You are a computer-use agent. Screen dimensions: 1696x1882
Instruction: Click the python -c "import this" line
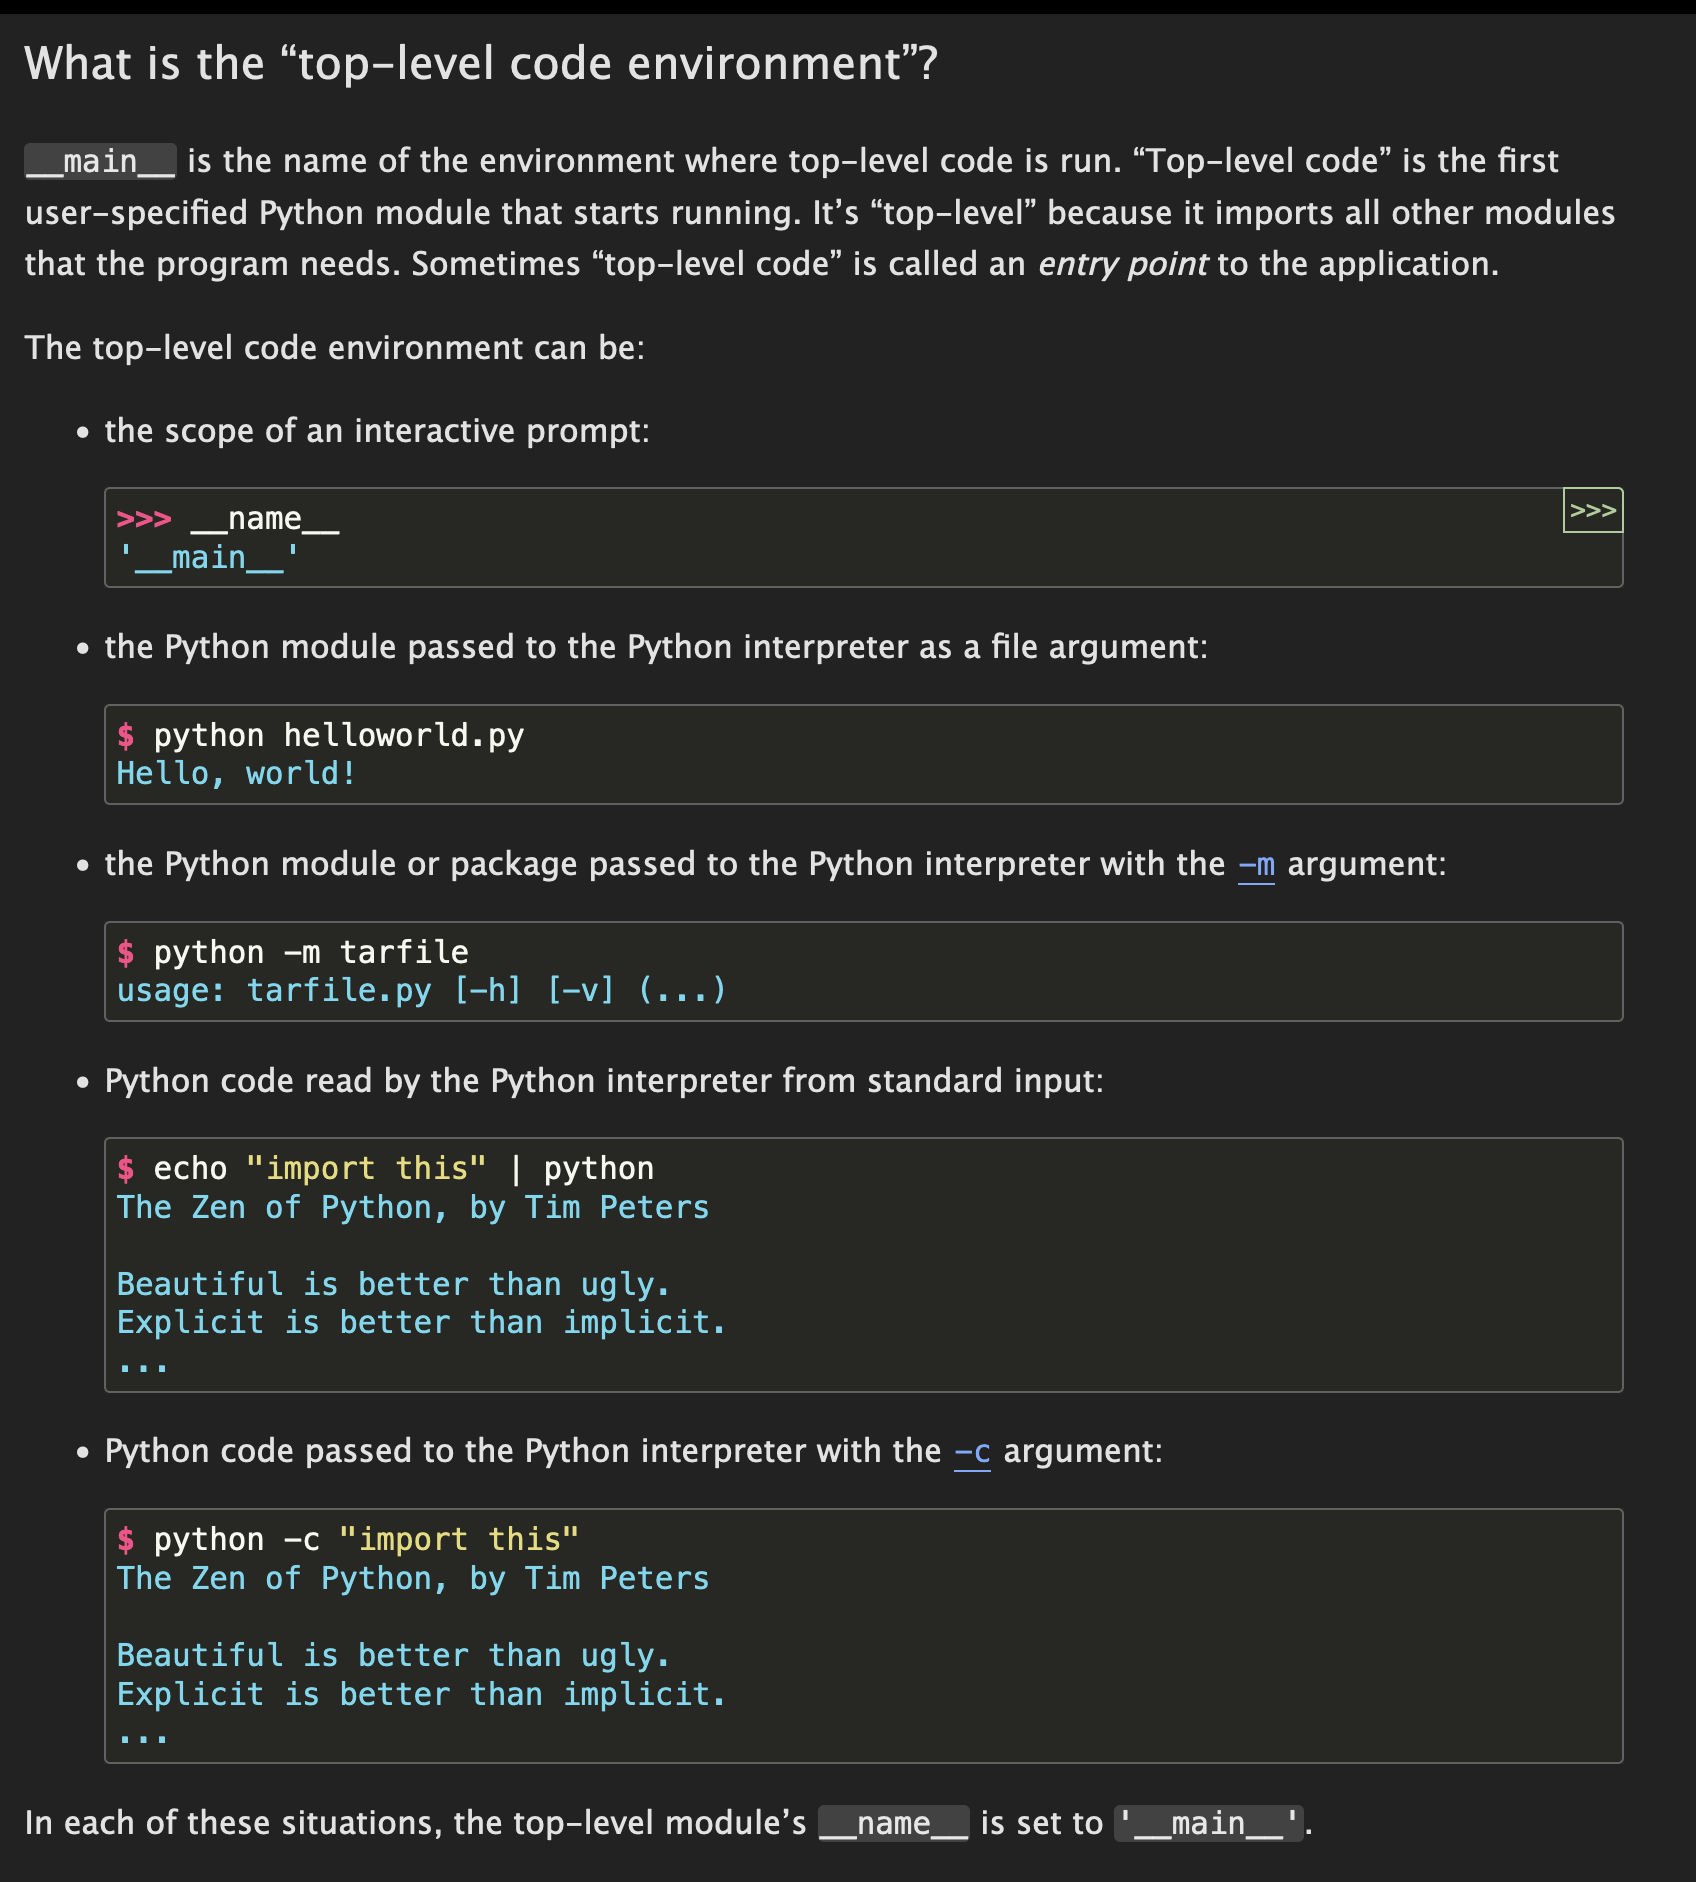click(348, 1539)
